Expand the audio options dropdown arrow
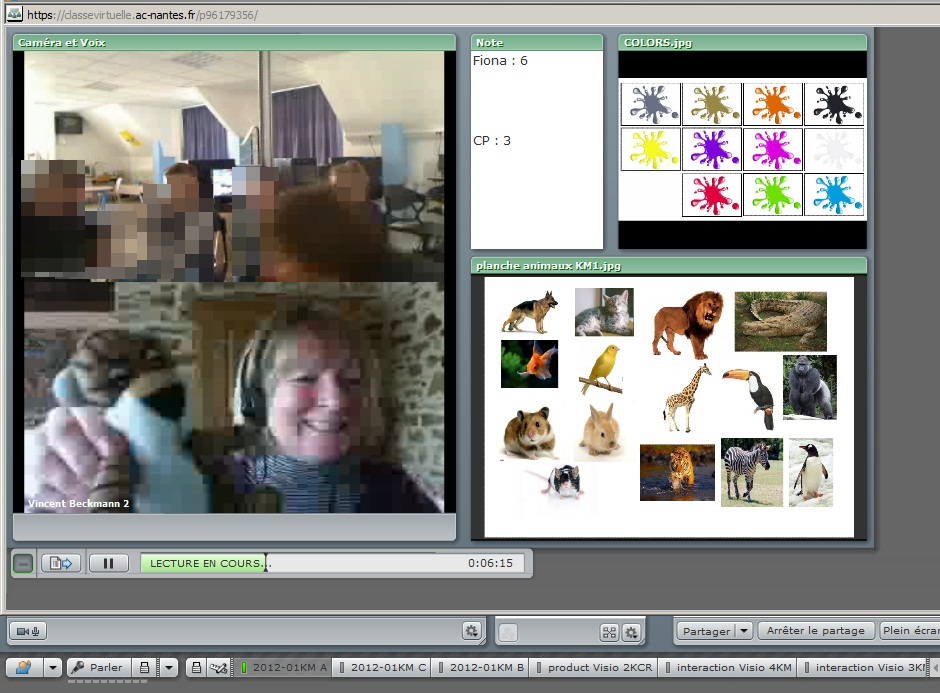This screenshot has height=693, width=940. click(x=169, y=667)
